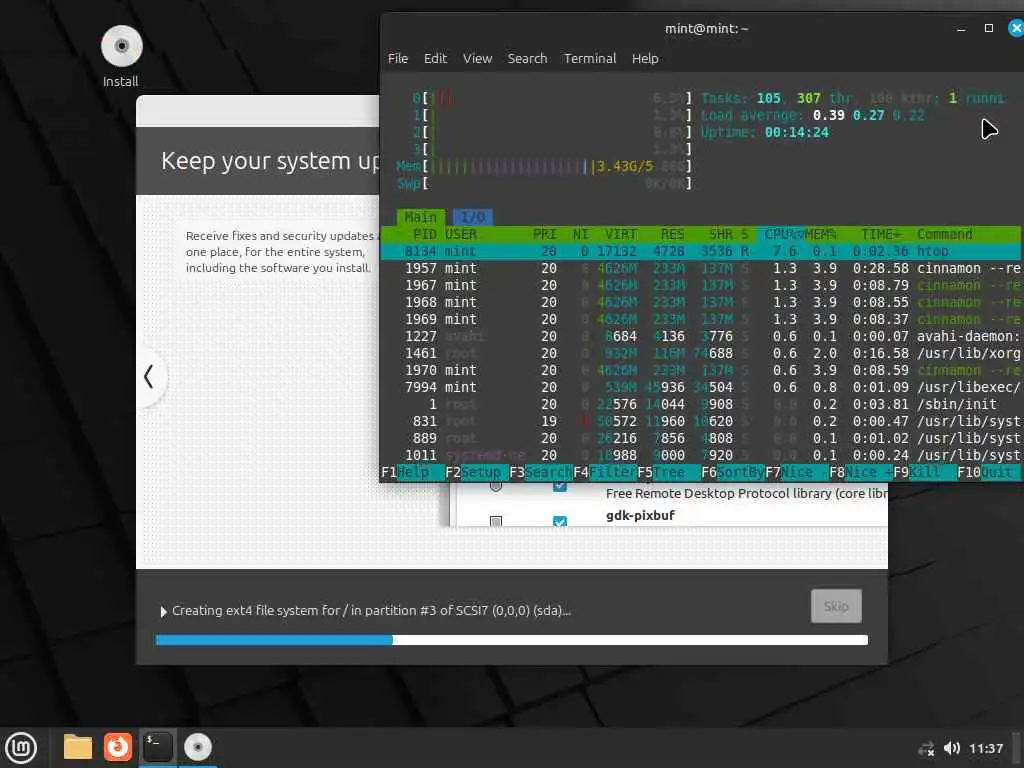Open the terminal Edit menu
Image resolution: width=1024 pixels, height=768 pixels.
click(x=435, y=59)
